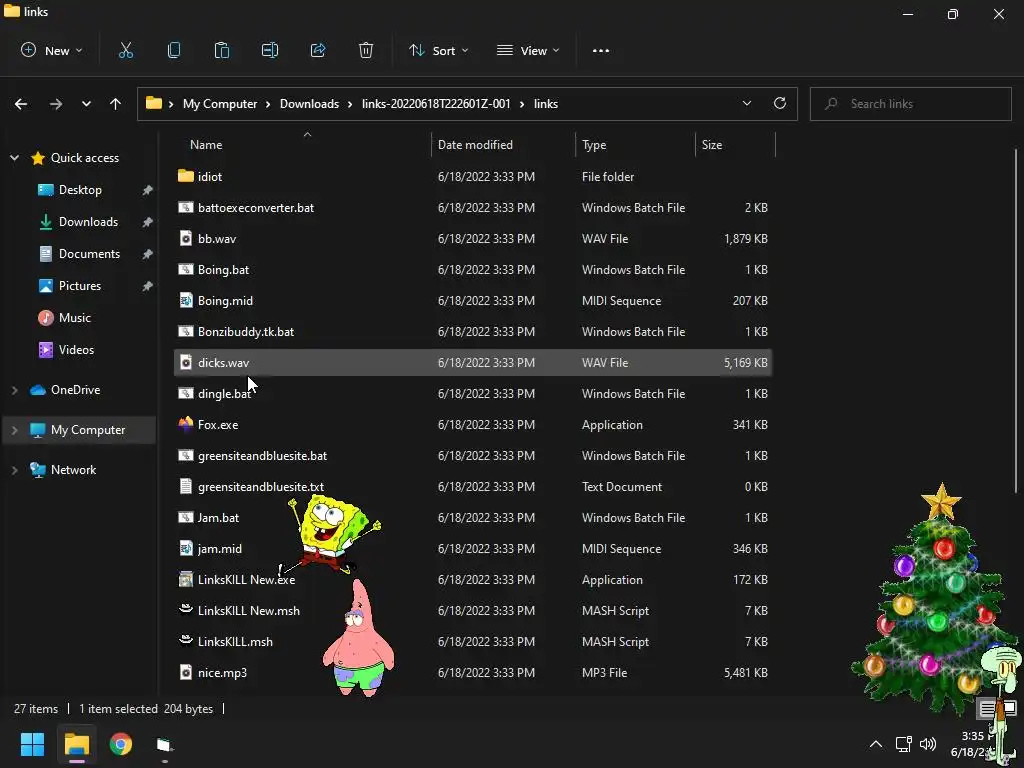Click the Search links field
1024x768 pixels.
[x=910, y=104]
